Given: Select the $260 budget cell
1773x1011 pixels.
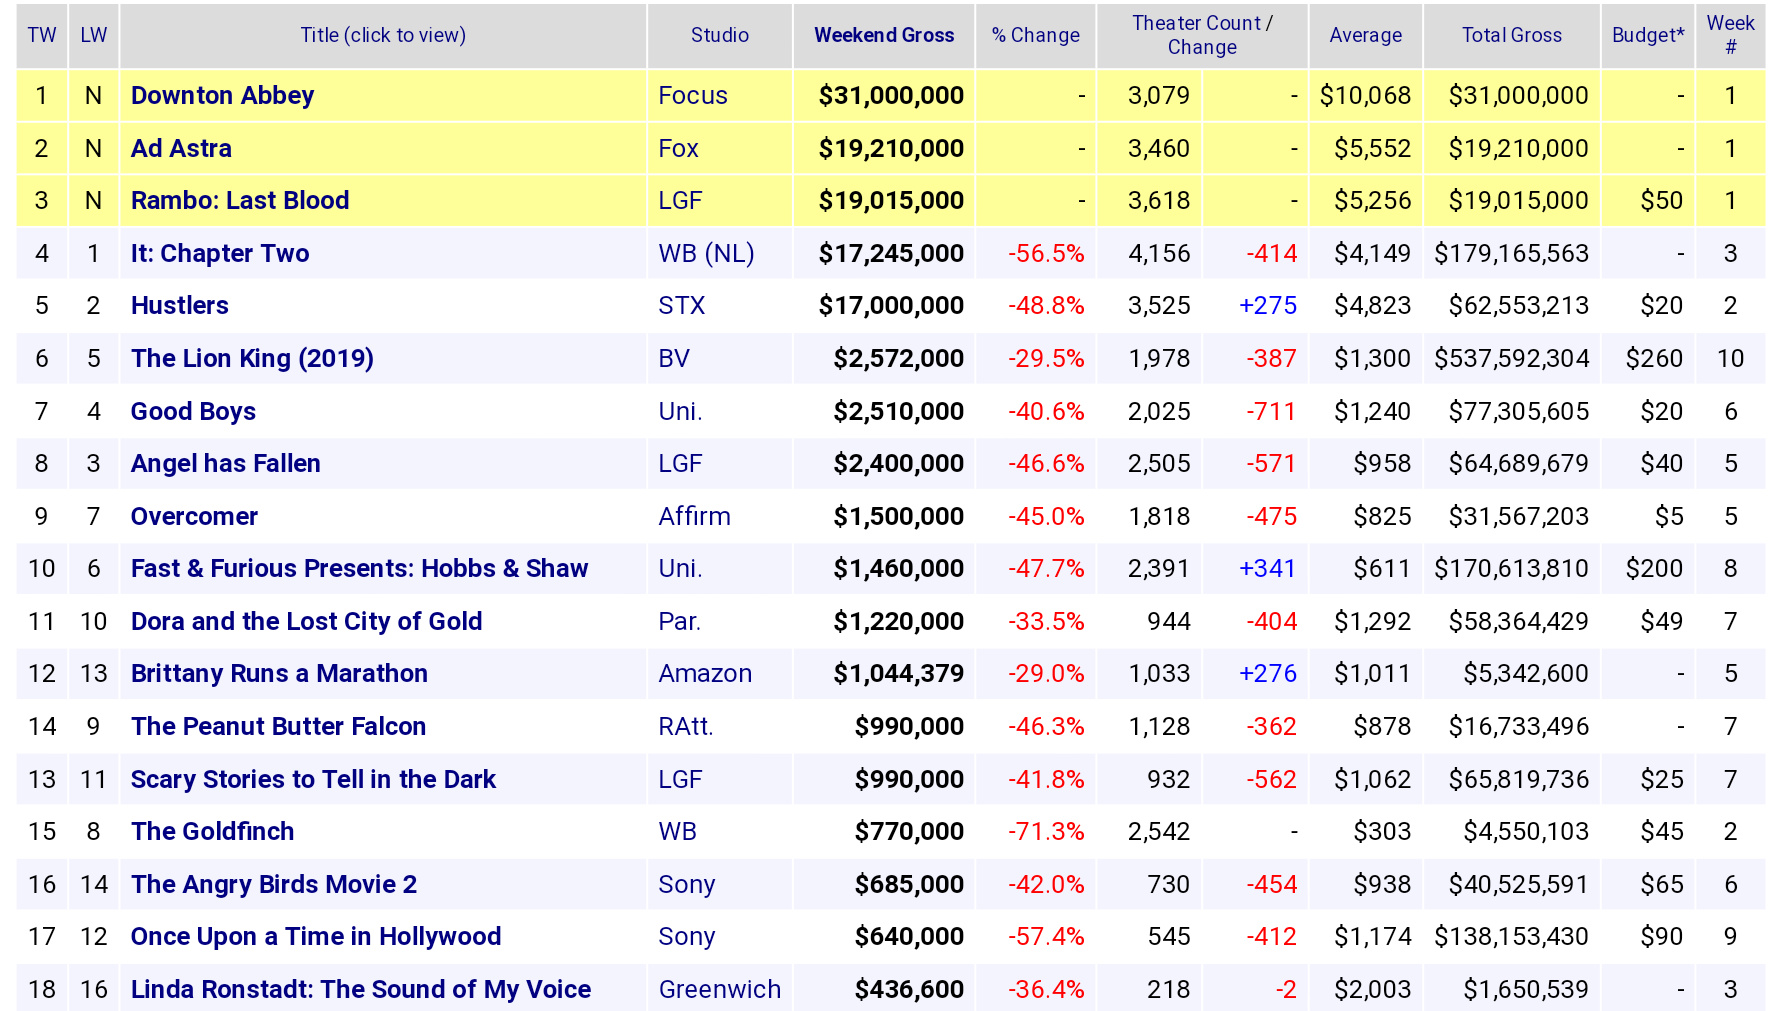Looking at the screenshot, I should tap(1654, 359).
